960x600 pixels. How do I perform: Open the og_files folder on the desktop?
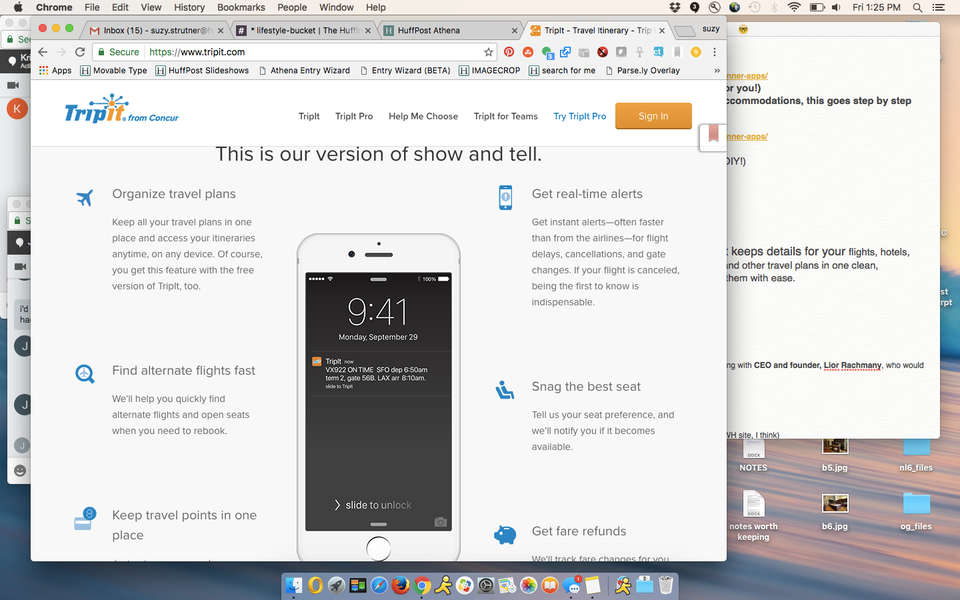tap(916, 511)
